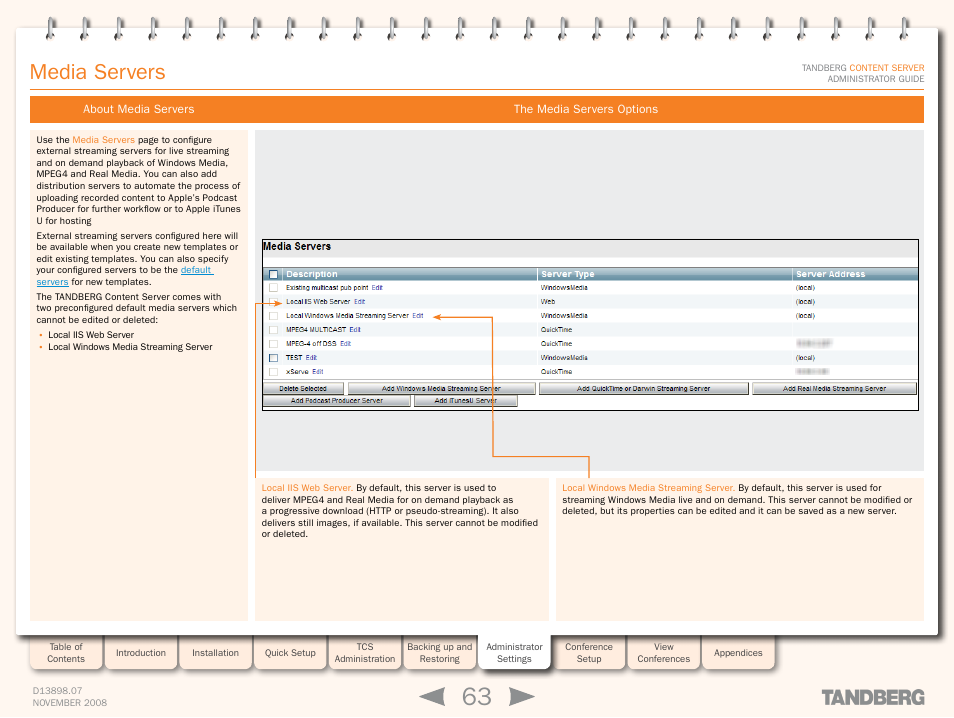Click the TANDBERG logo
The height and width of the screenshot is (718, 954).
(873, 698)
